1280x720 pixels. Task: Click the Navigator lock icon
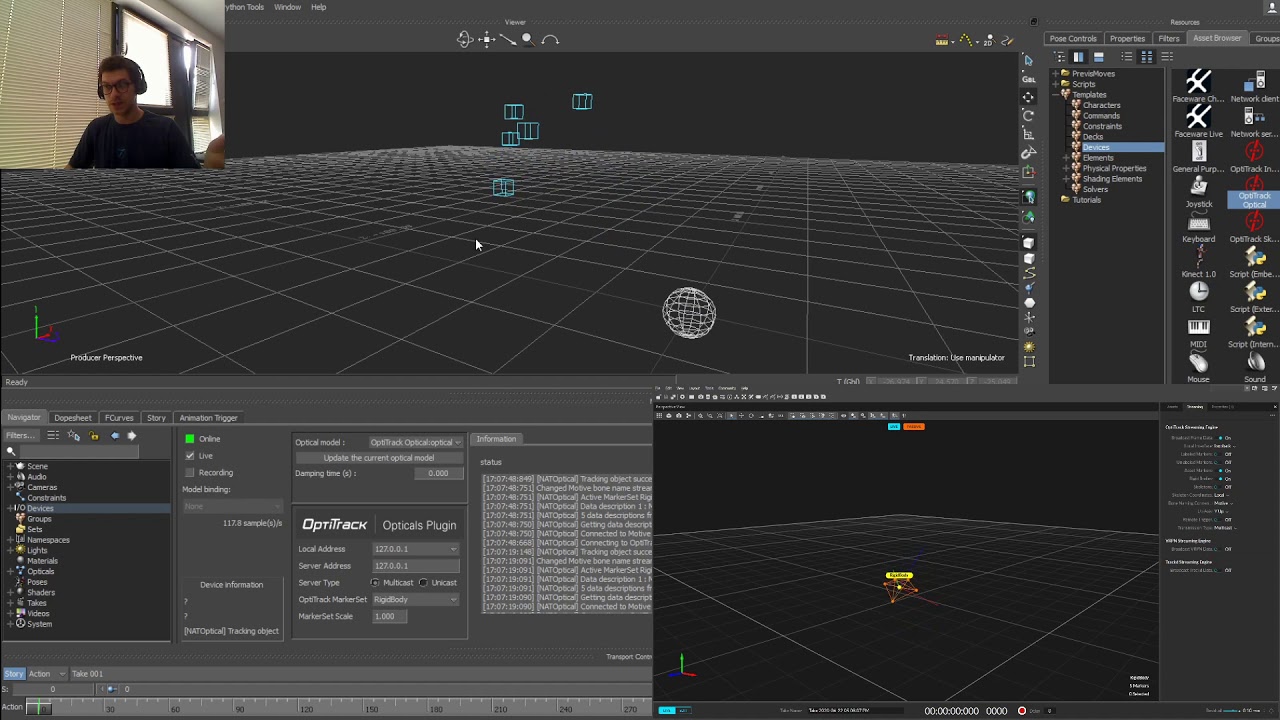(94, 436)
